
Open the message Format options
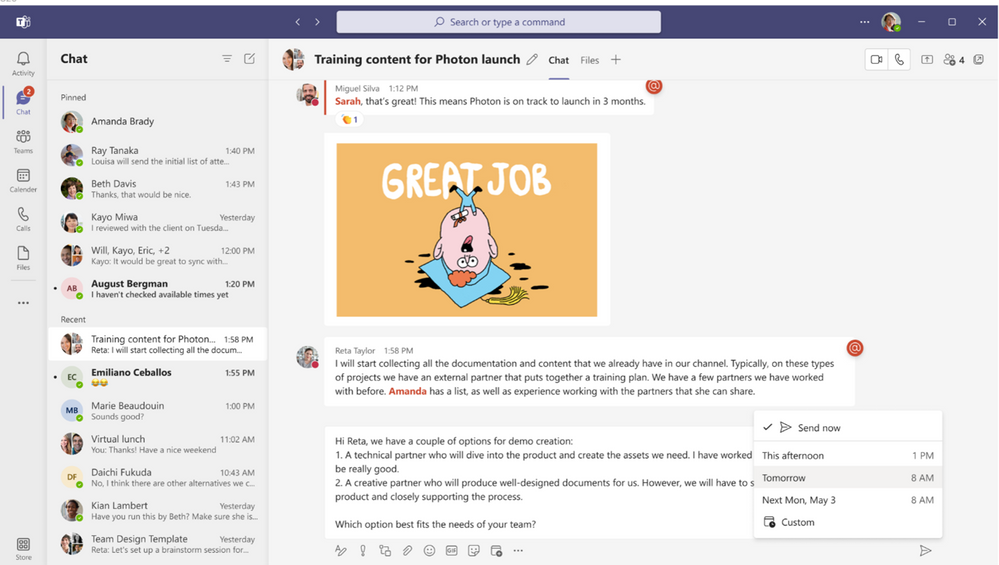(341, 550)
